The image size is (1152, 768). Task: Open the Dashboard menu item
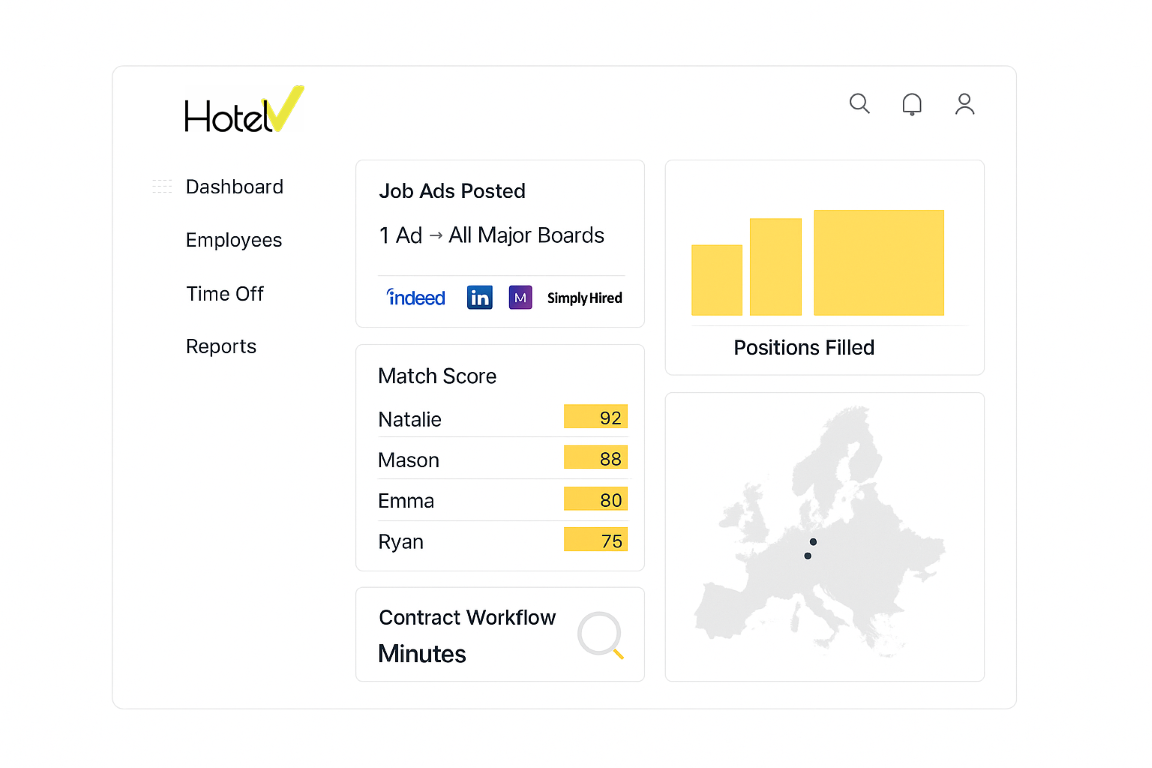click(234, 187)
